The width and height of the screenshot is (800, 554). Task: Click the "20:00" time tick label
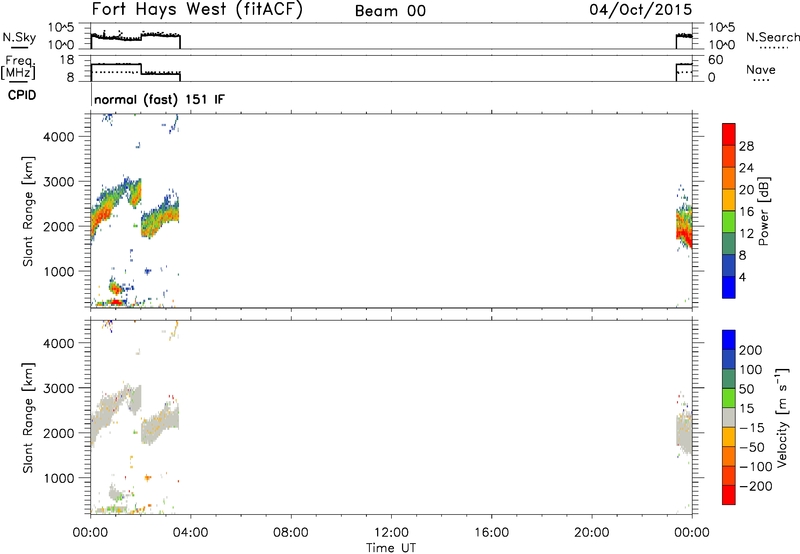591,533
